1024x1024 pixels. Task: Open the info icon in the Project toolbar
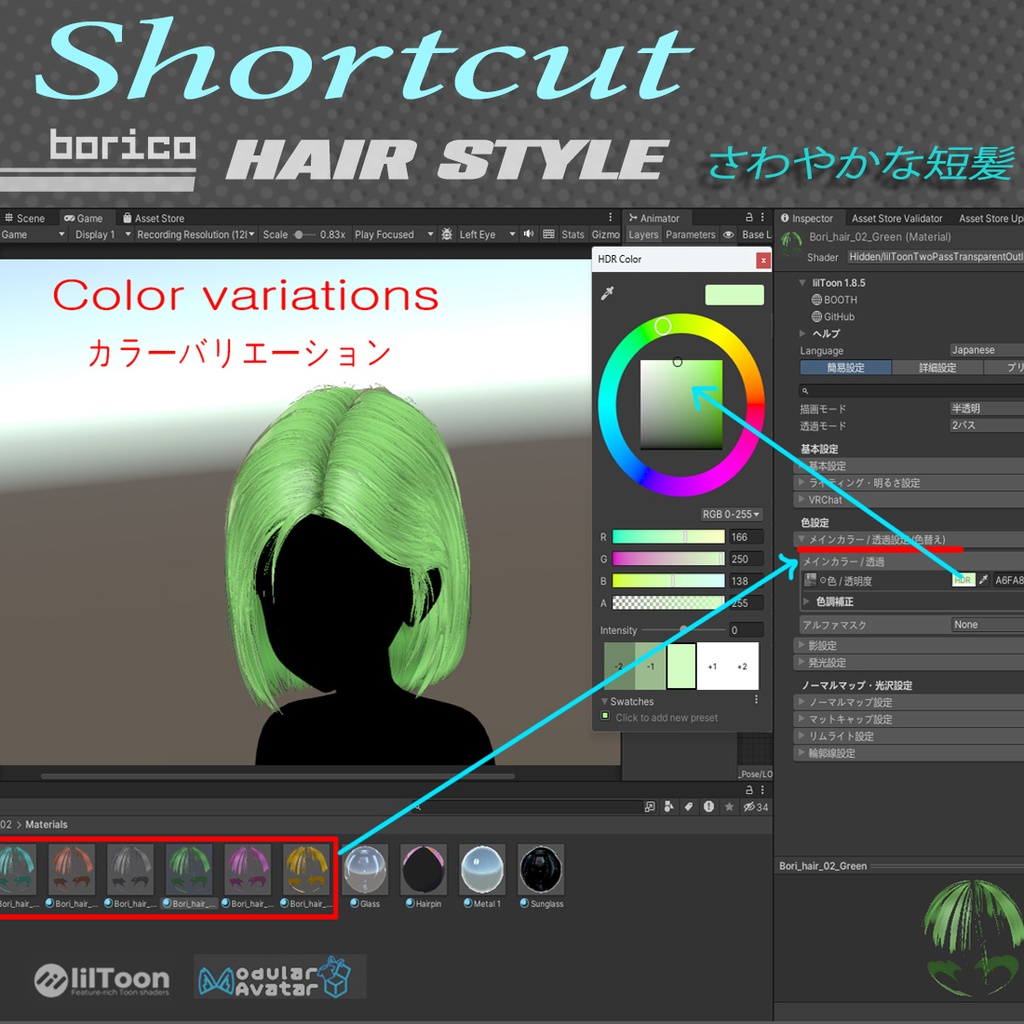[x=709, y=806]
